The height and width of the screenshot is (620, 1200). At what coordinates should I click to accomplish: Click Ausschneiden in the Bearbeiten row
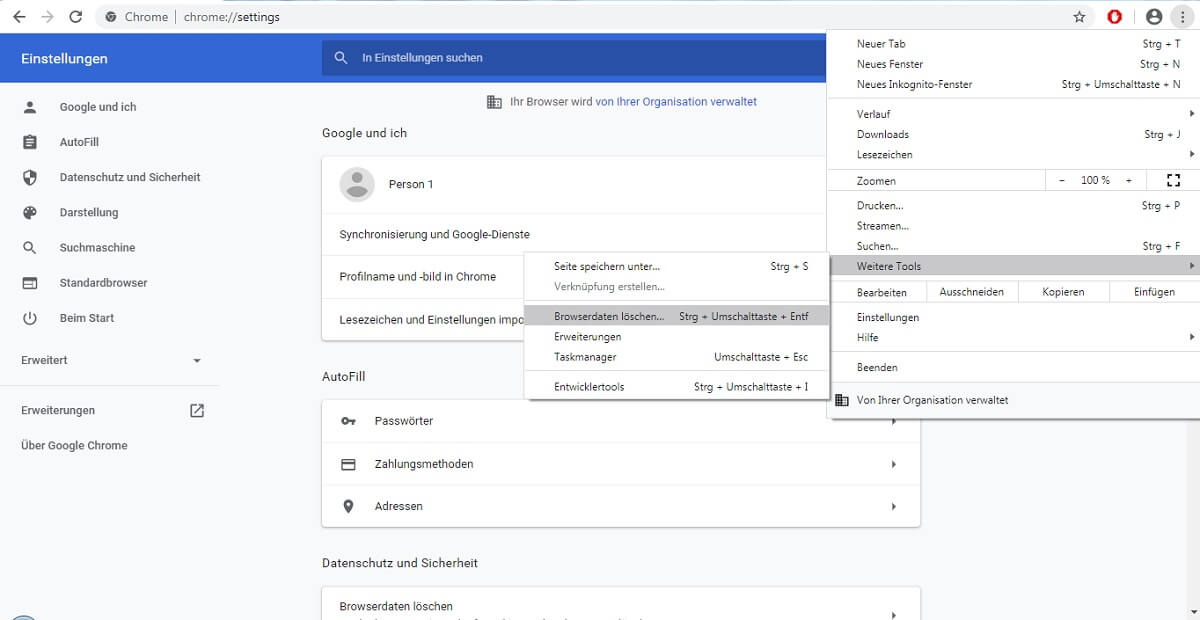click(972, 292)
